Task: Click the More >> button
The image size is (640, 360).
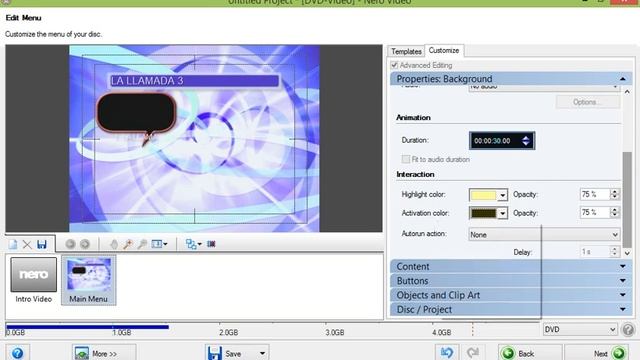Action: tap(104, 353)
